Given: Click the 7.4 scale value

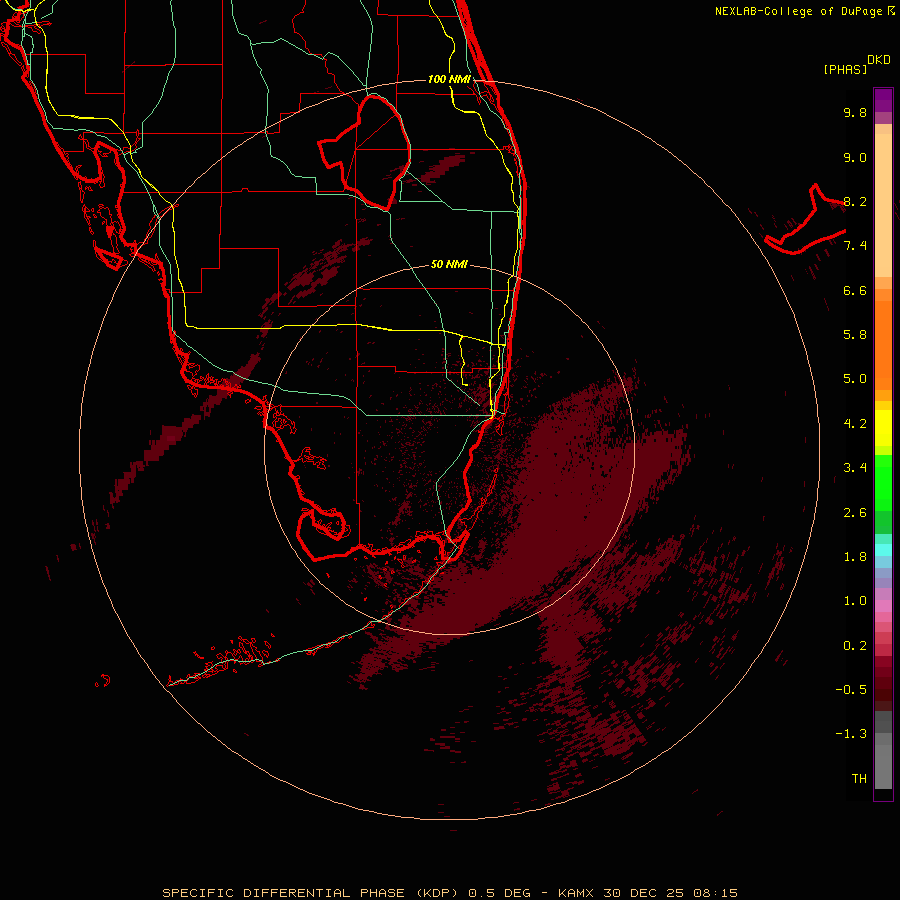Looking at the screenshot, I should click(855, 246).
